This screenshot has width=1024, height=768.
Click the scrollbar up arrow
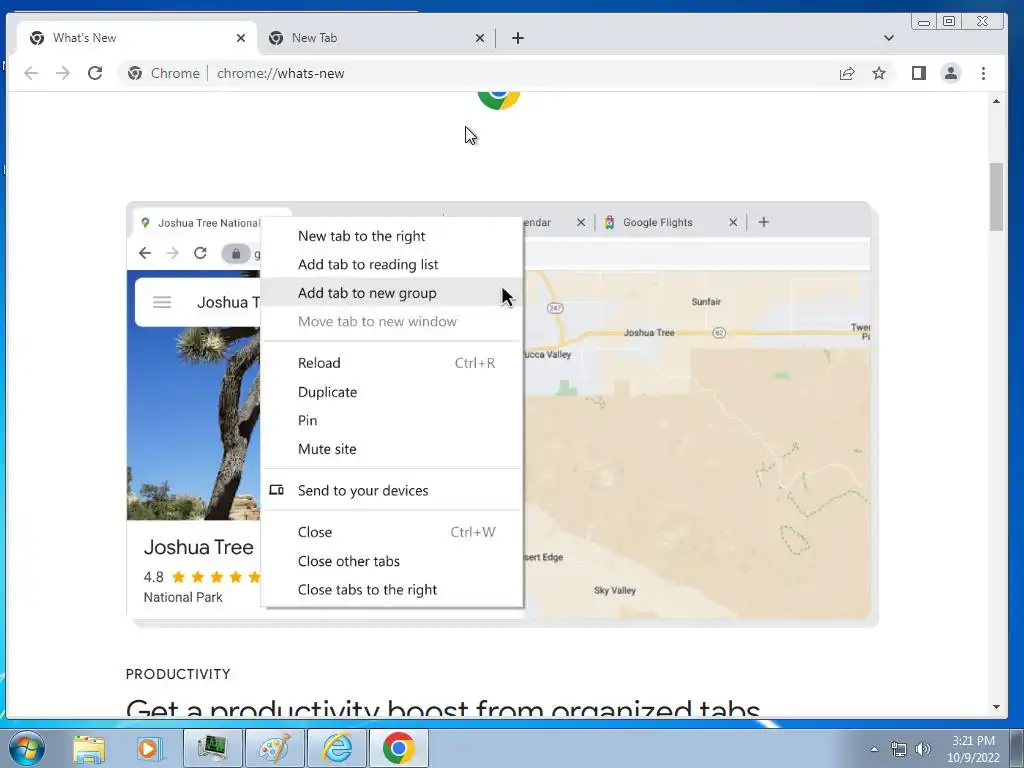click(x=996, y=101)
